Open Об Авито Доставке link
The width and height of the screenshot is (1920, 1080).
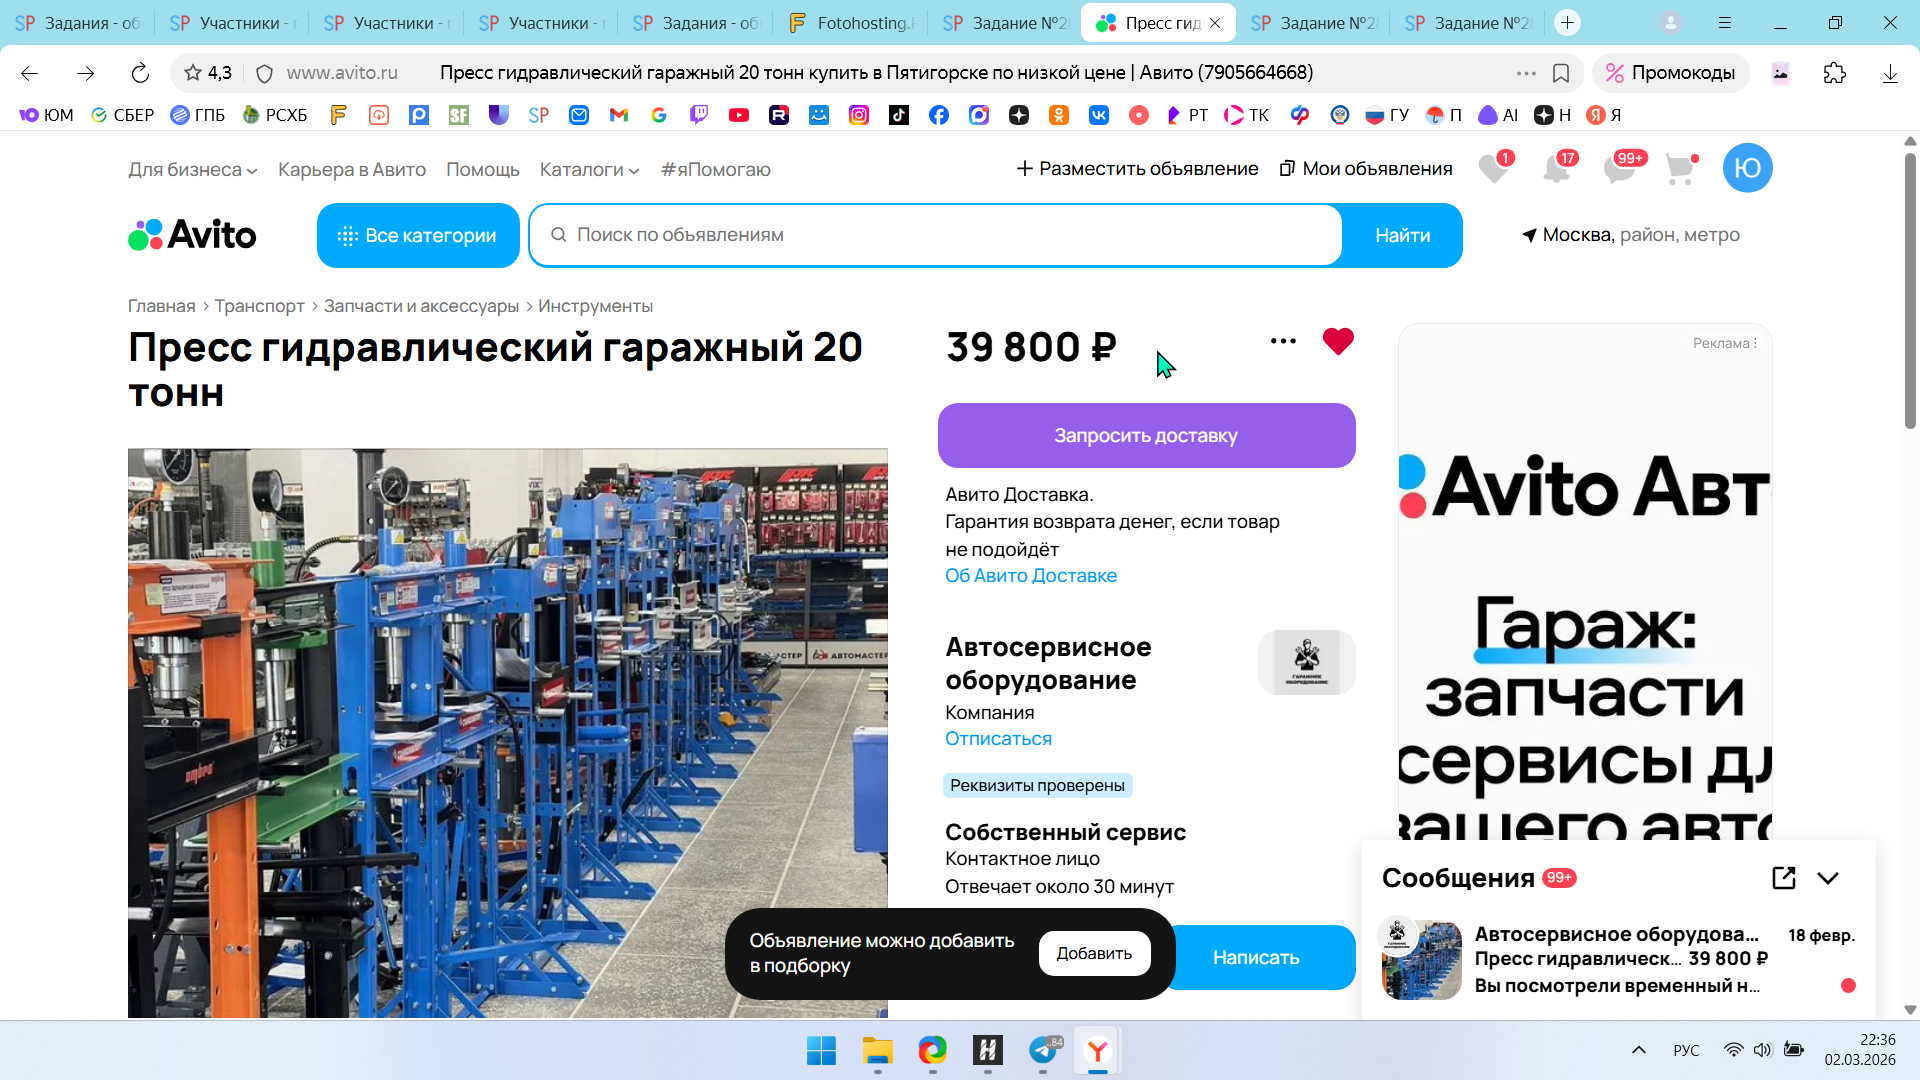[x=1030, y=576]
